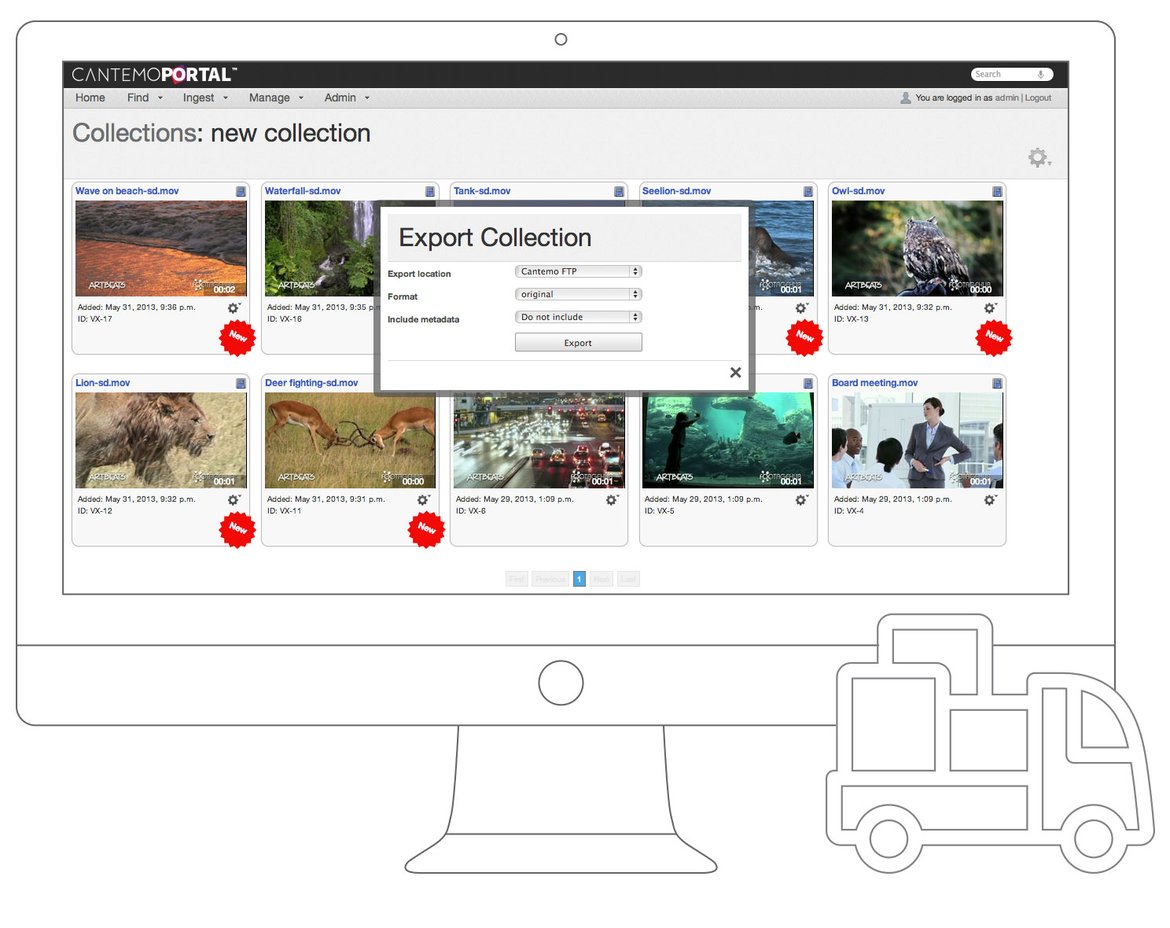Screen dimensions: 1170x928
Task: Open the Lion-sd.mov title link
Action: 102,383
